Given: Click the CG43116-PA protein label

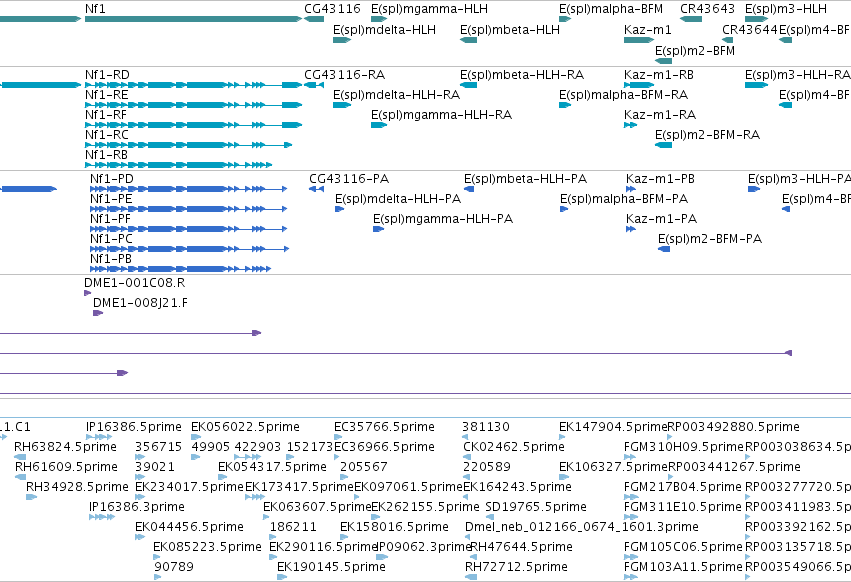Looking at the screenshot, I should (x=349, y=179).
